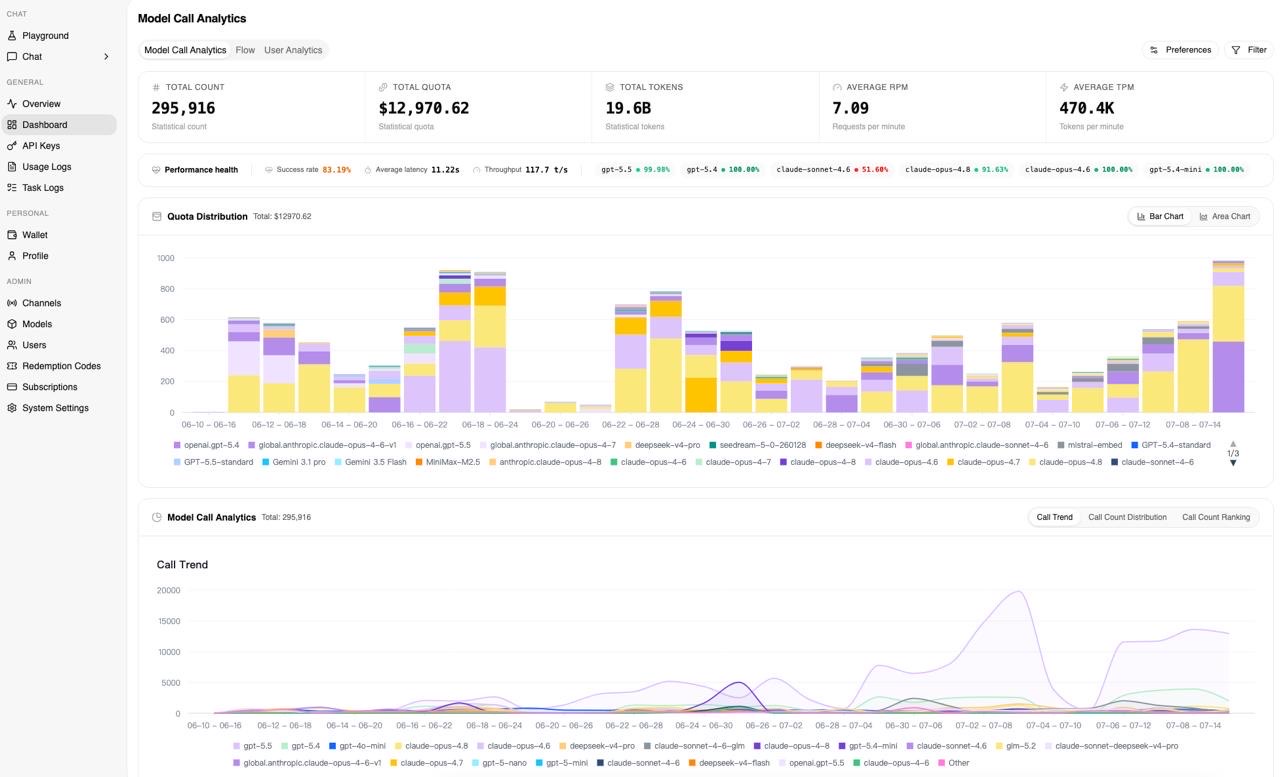Switch to the User Analytics tab
Screen dimensions: 1280x777
click(x=293, y=50)
